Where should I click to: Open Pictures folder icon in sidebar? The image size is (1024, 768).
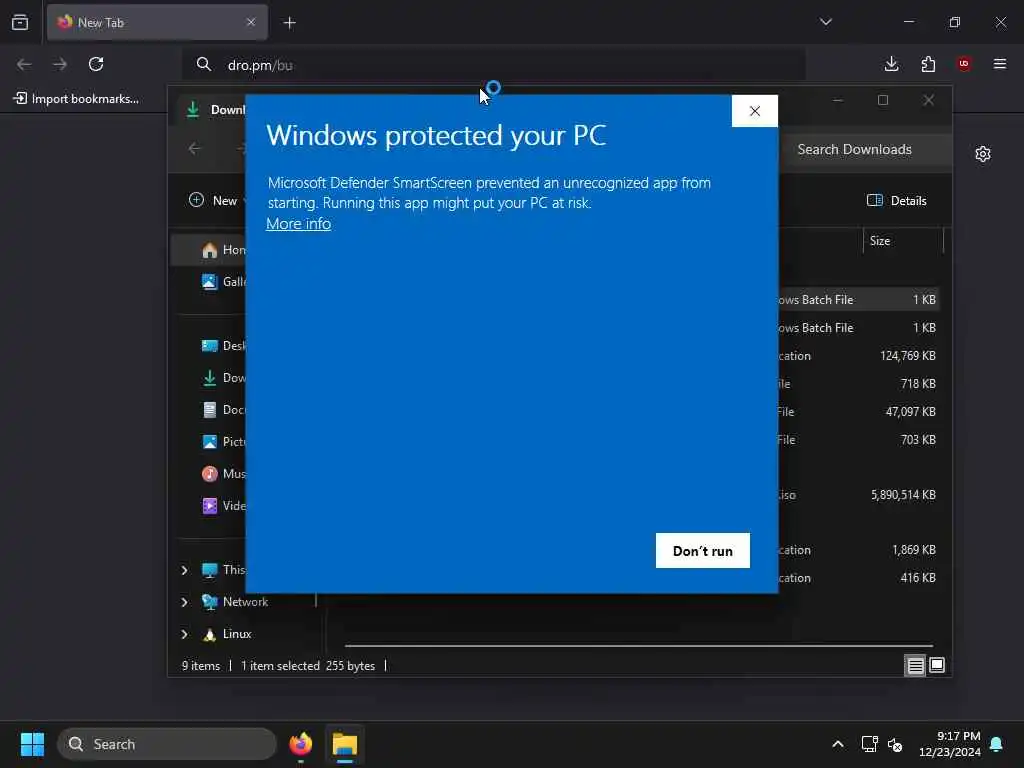[209, 442]
